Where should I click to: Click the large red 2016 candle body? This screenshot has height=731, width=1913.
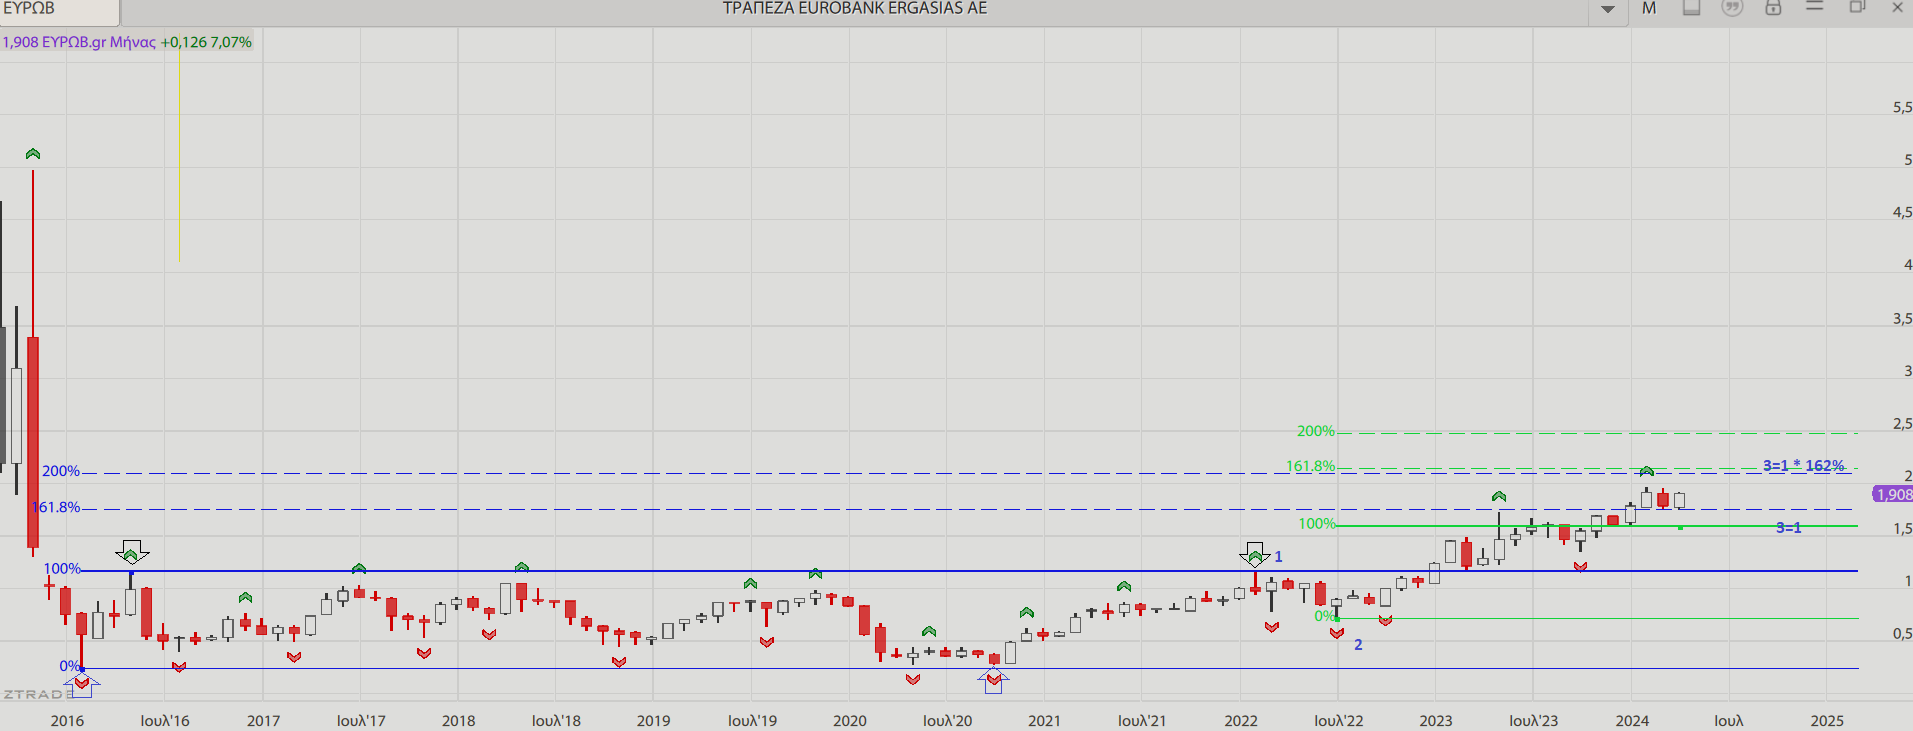[x=33, y=442]
